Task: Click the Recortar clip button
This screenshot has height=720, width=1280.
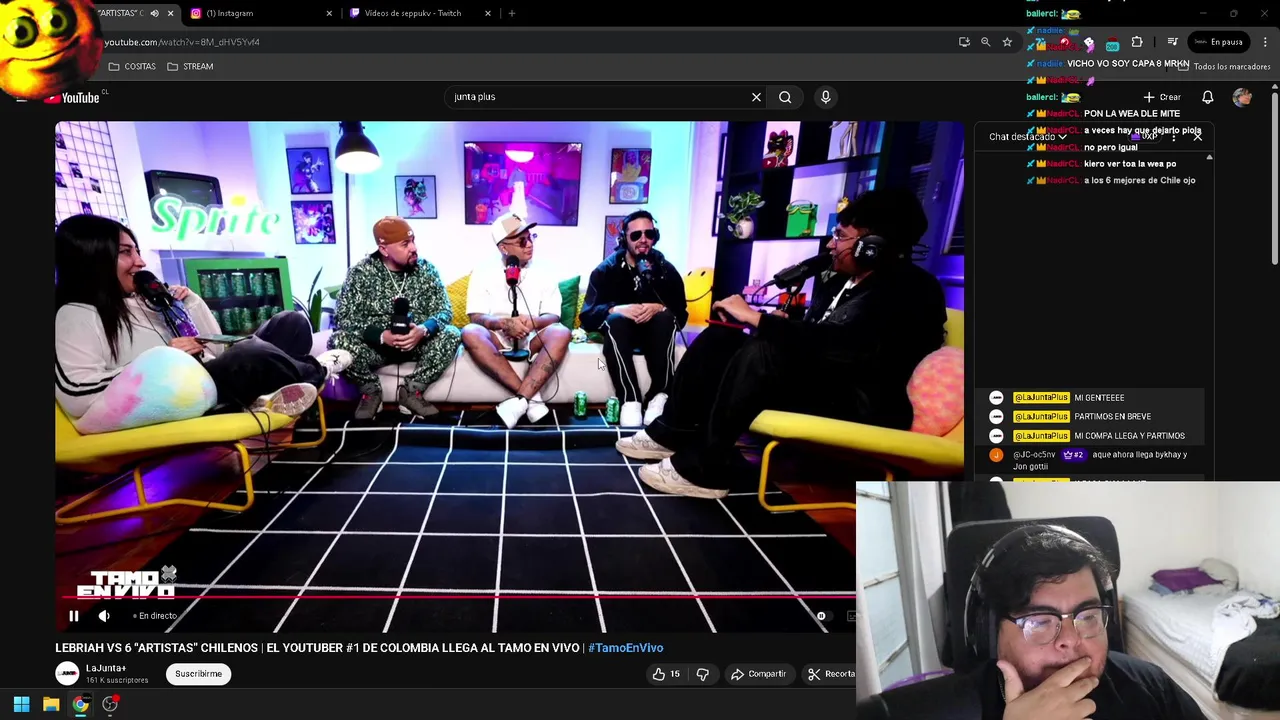Action: tap(831, 674)
